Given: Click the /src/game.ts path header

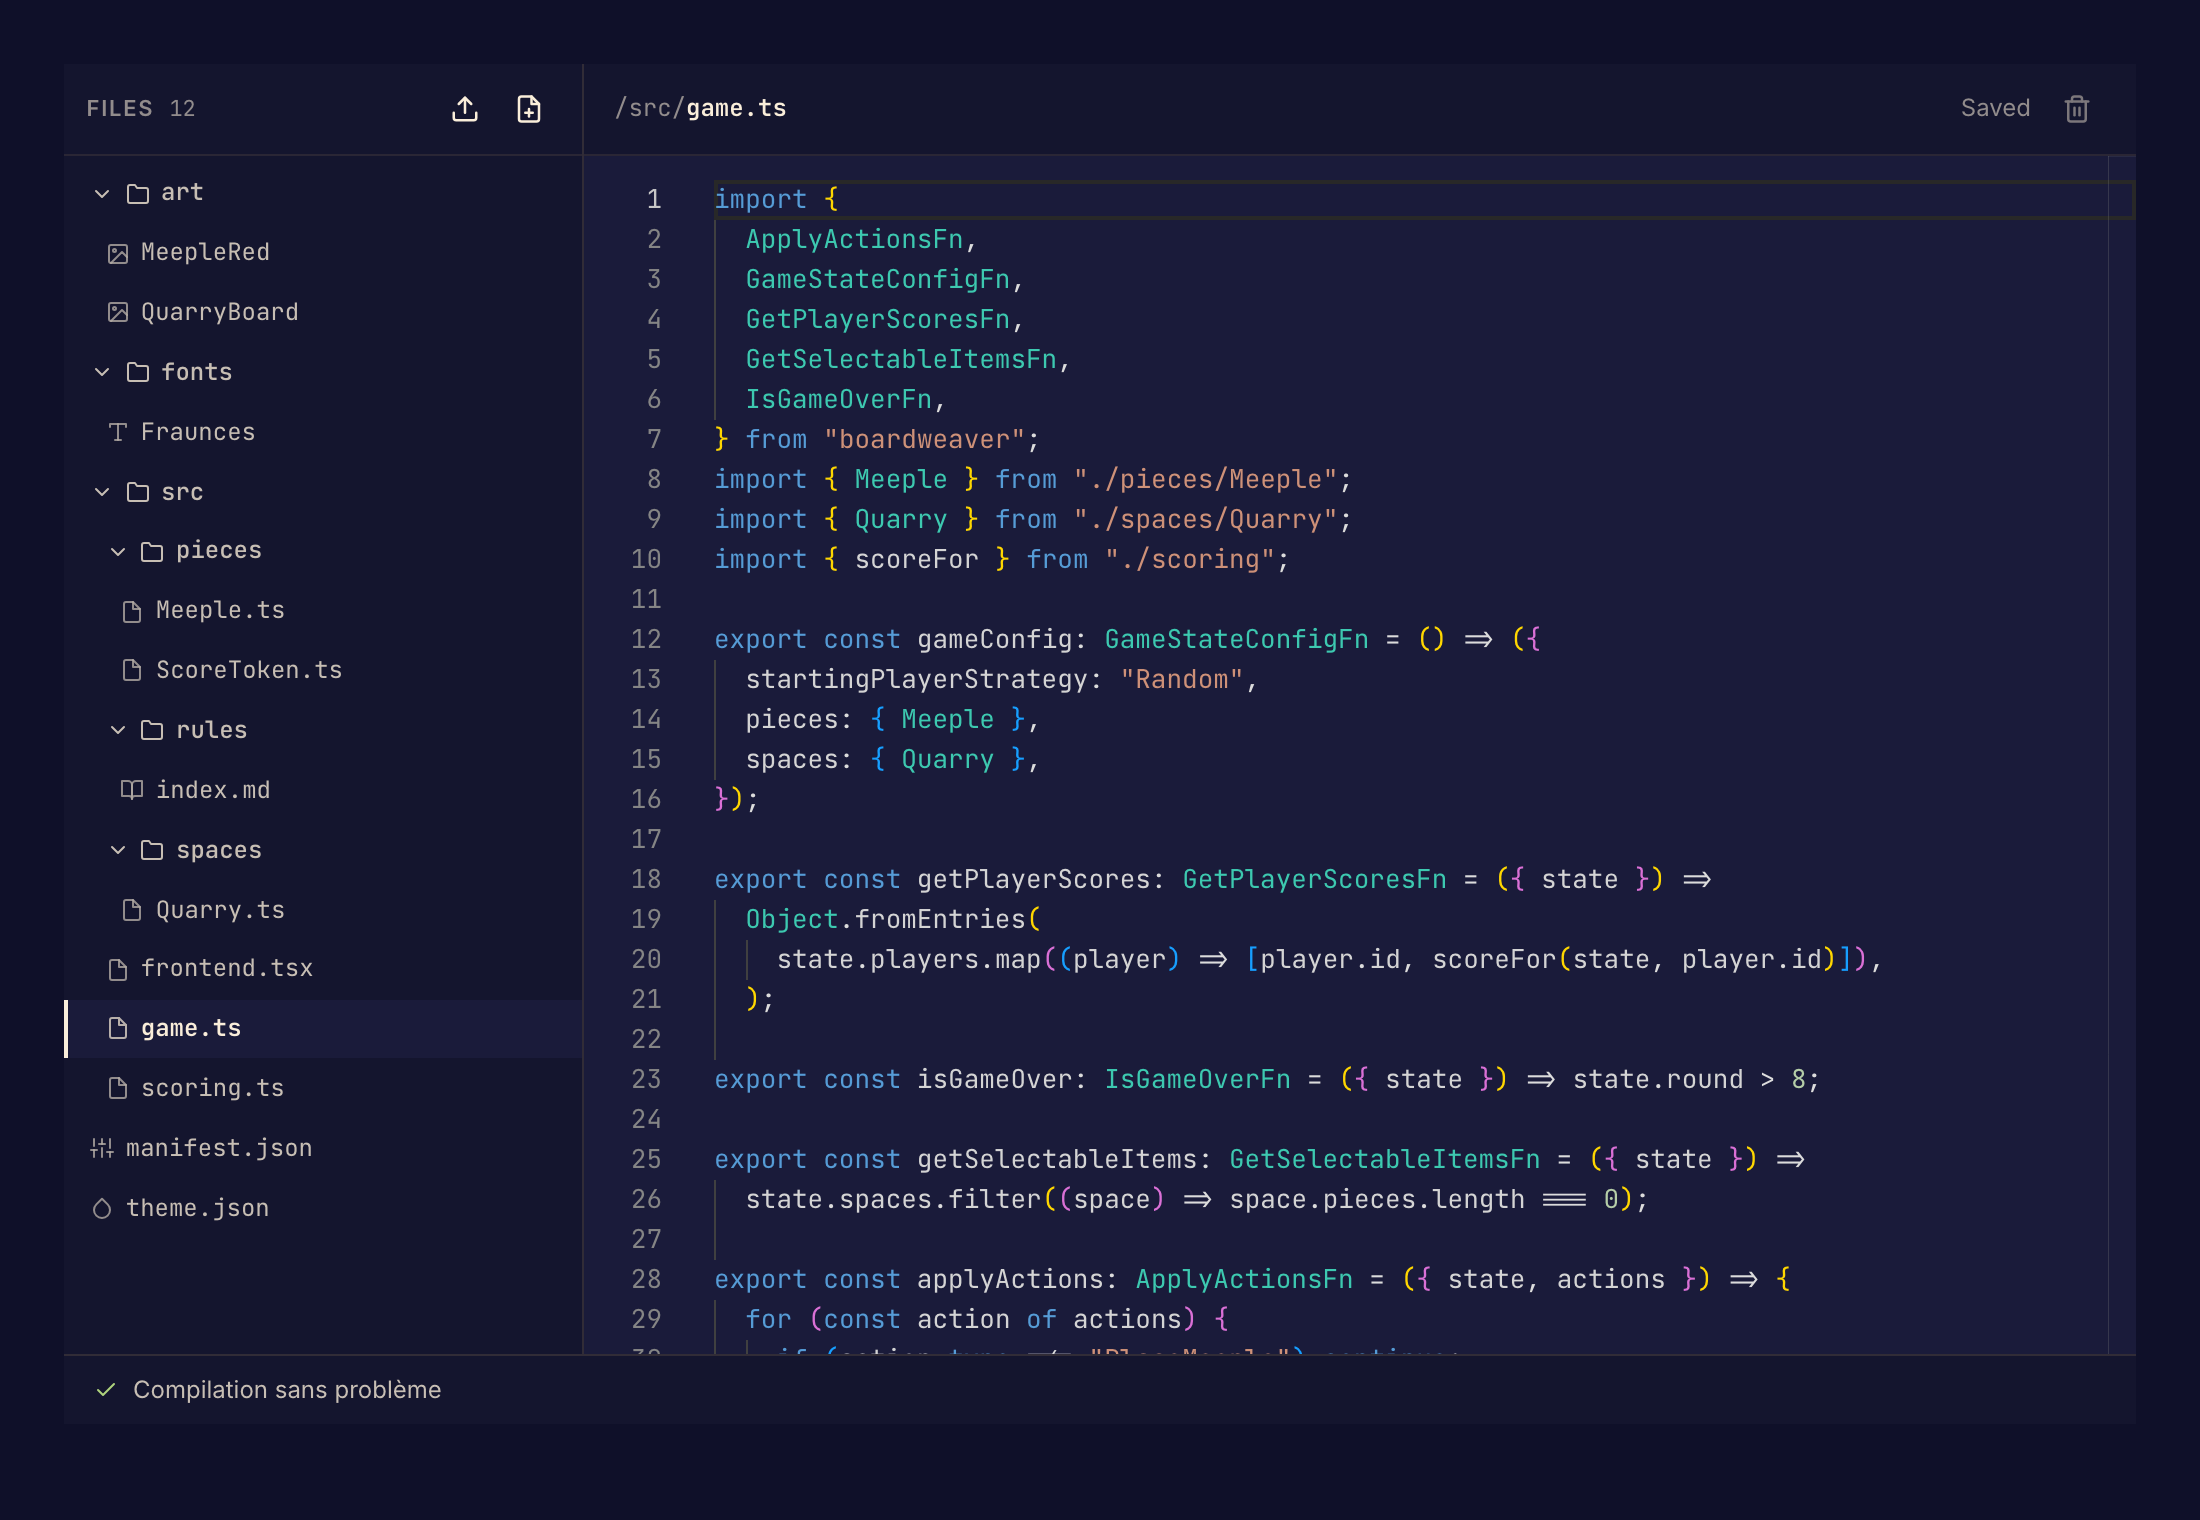Looking at the screenshot, I should click(701, 108).
